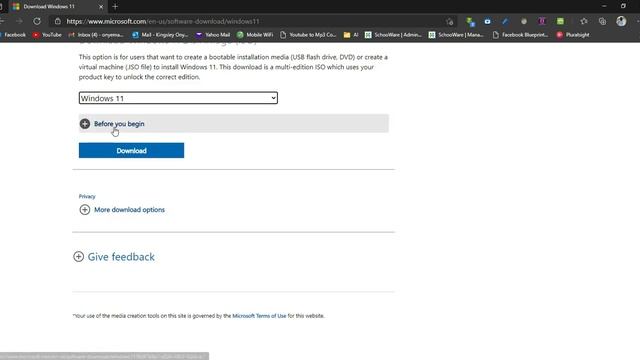Open the Windows 11 edition dropdown
Viewport: 640px width, 360px height.
(x=178, y=98)
